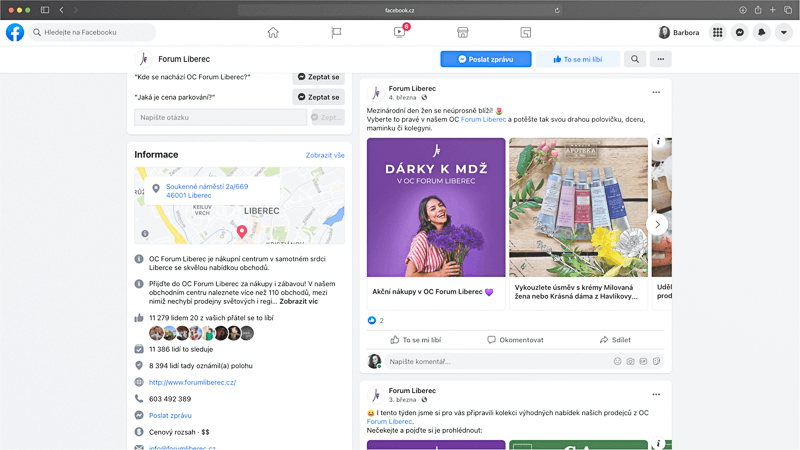Like the MDŽ post
This screenshot has width=800, height=450.
pyautogui.click(x=415, y=340)
